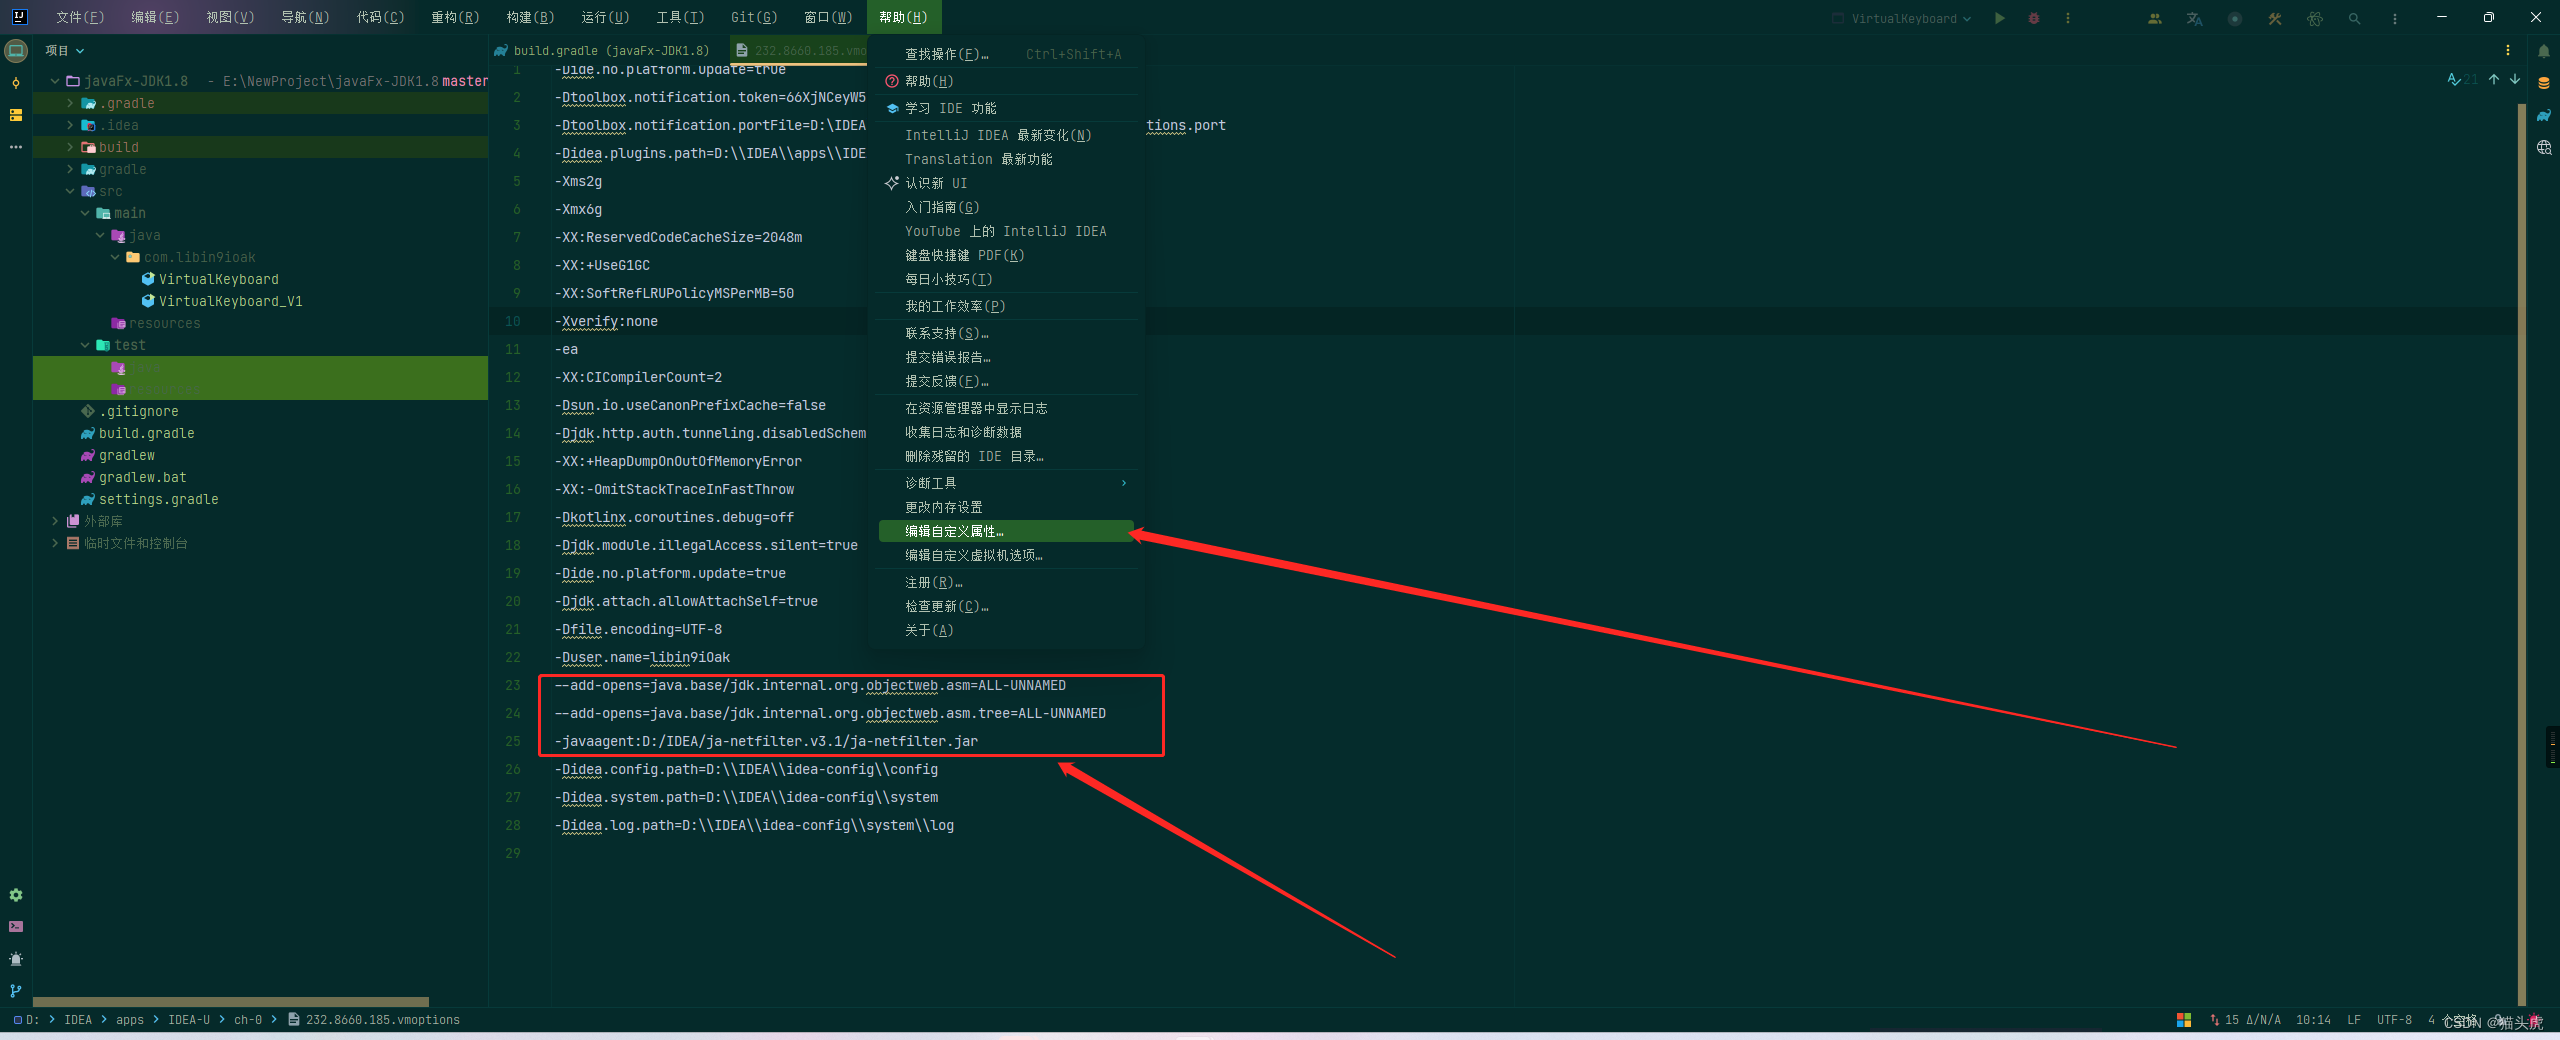Click the IDEA-U breadcrumb in status bar
Viewport: 2560px width, 1040px height.
pyautogui.click(x=189, y=1020)
